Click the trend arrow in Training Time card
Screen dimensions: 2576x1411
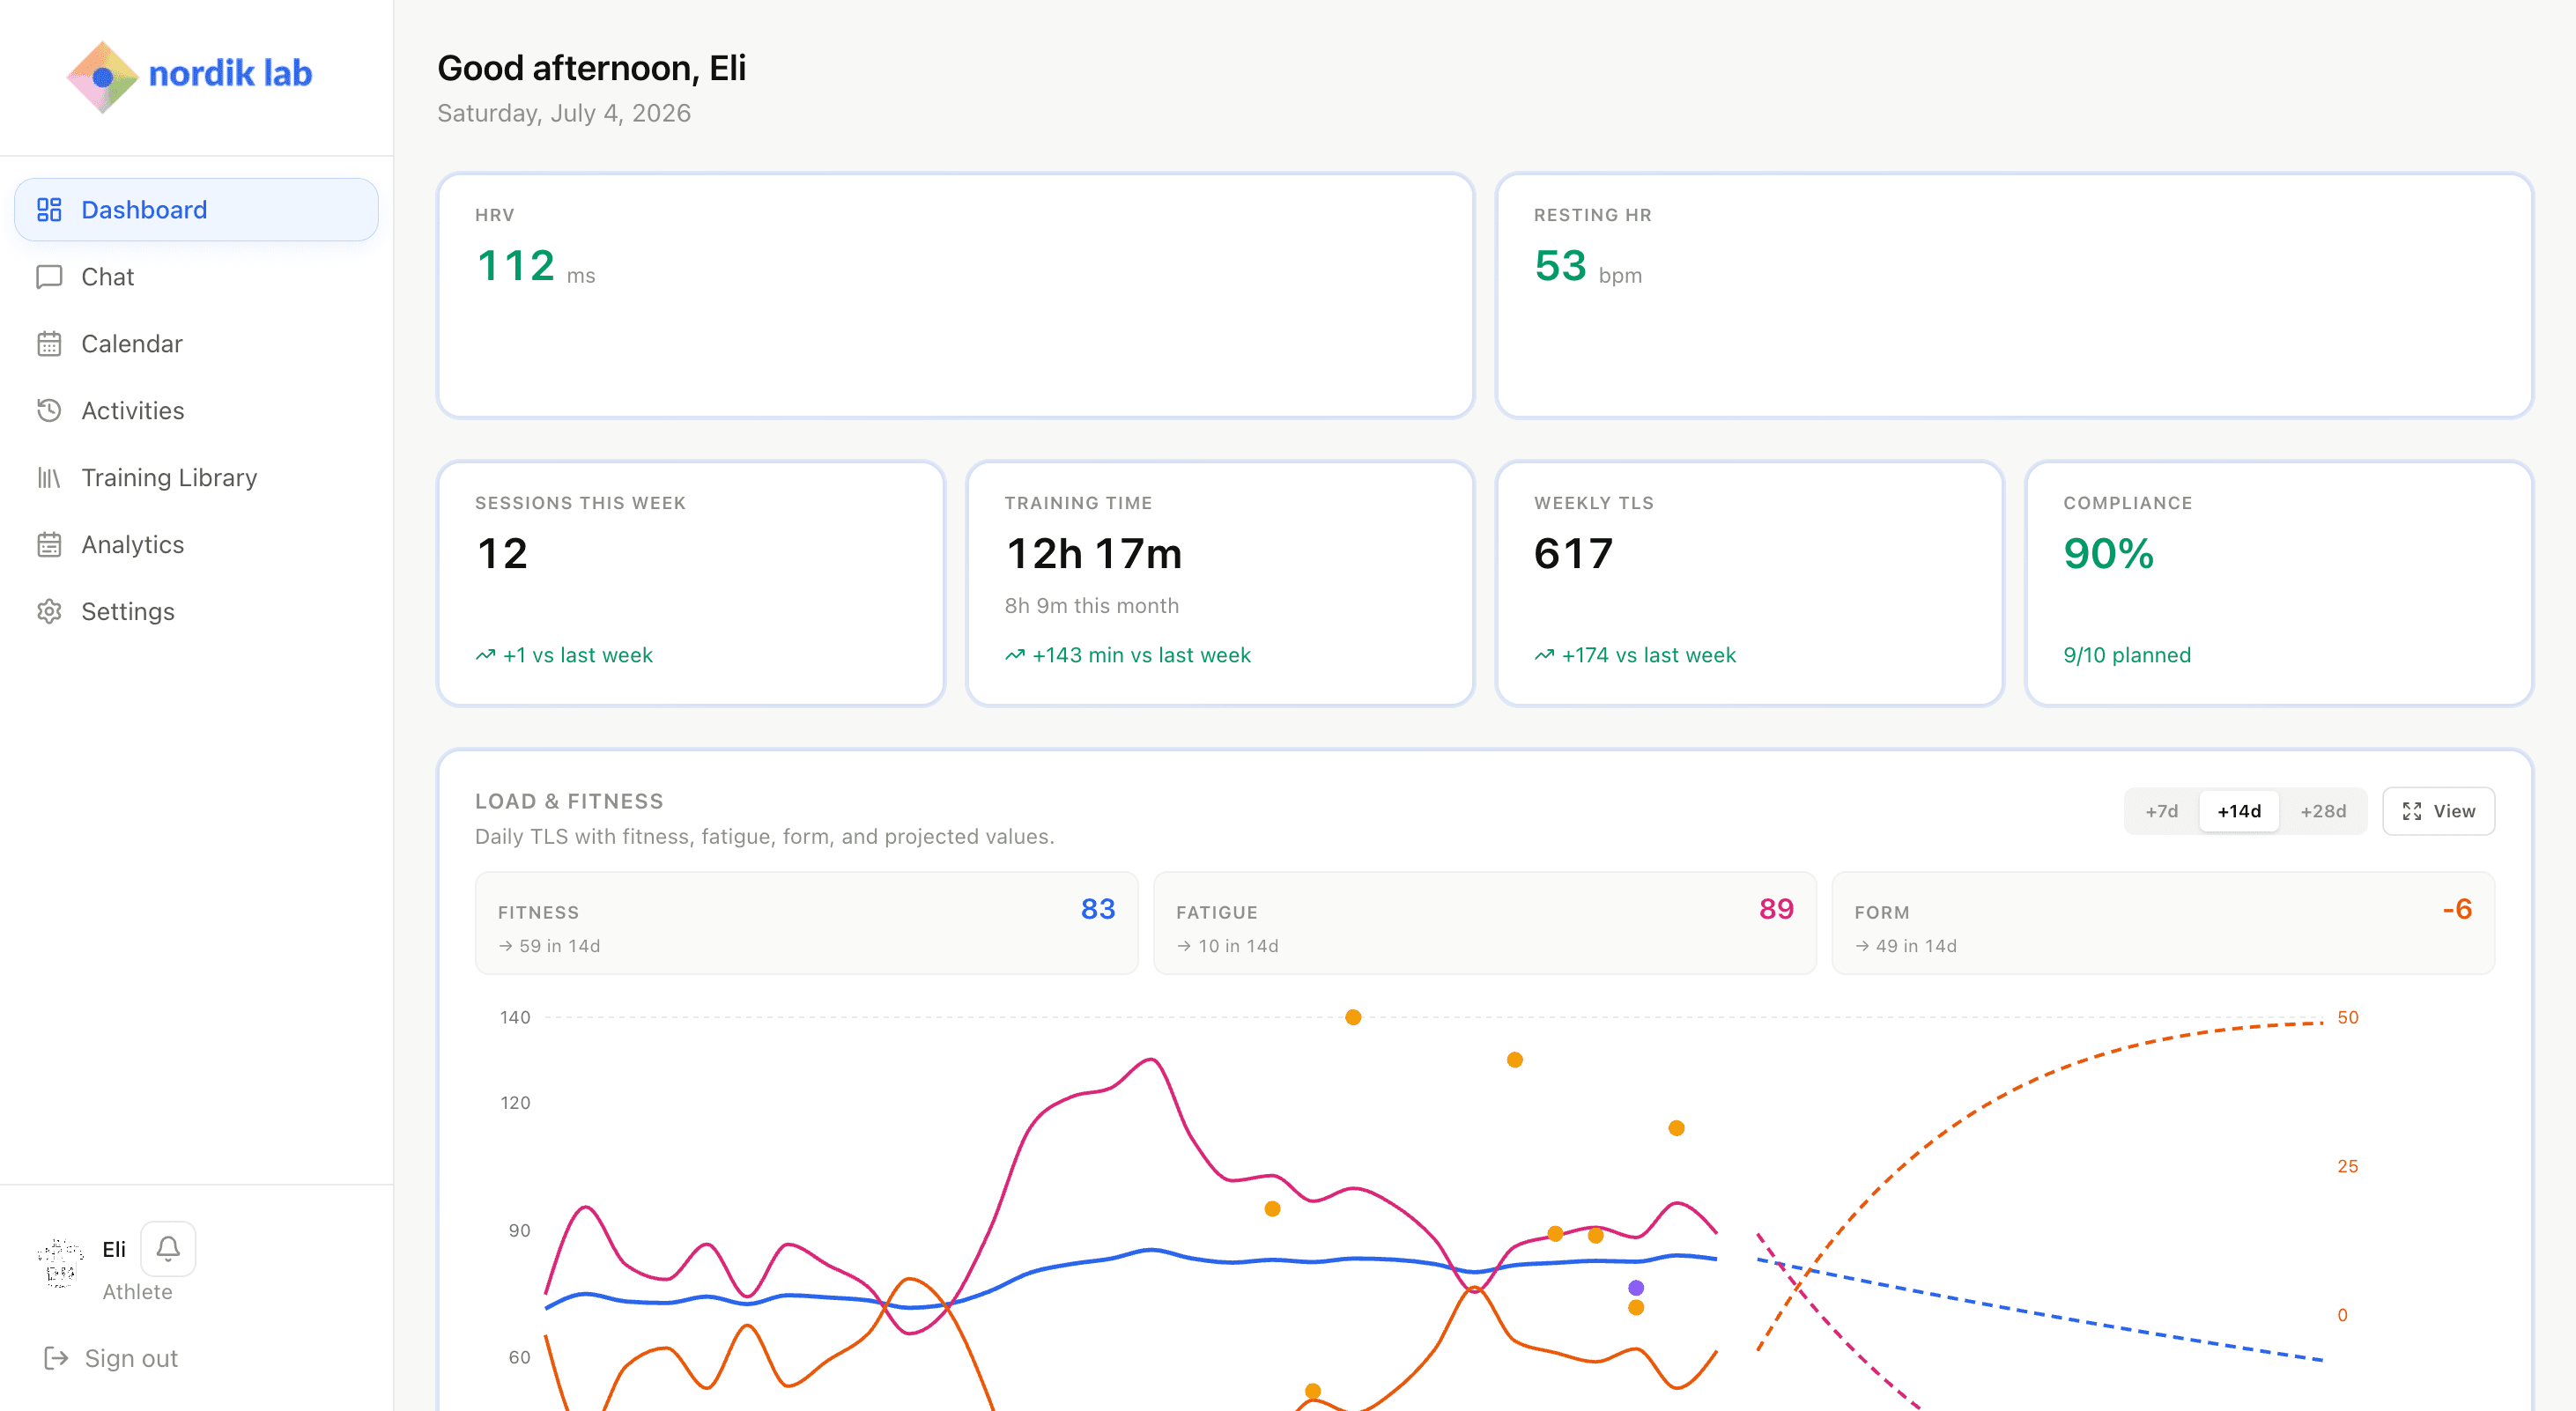pos(1014,655)
